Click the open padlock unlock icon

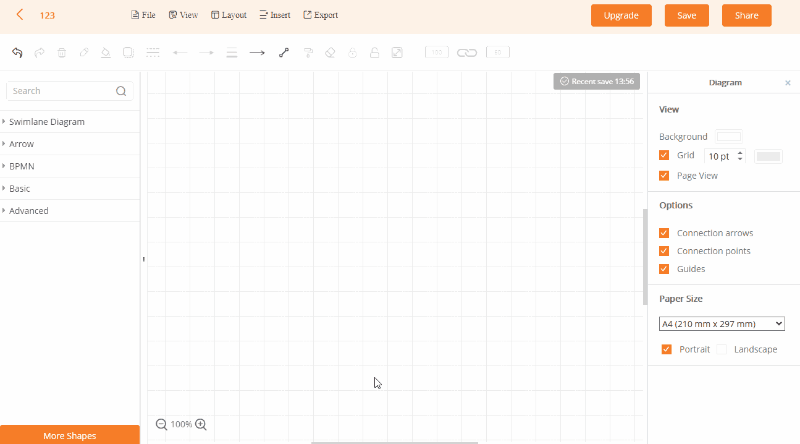[x=374, y=53]
